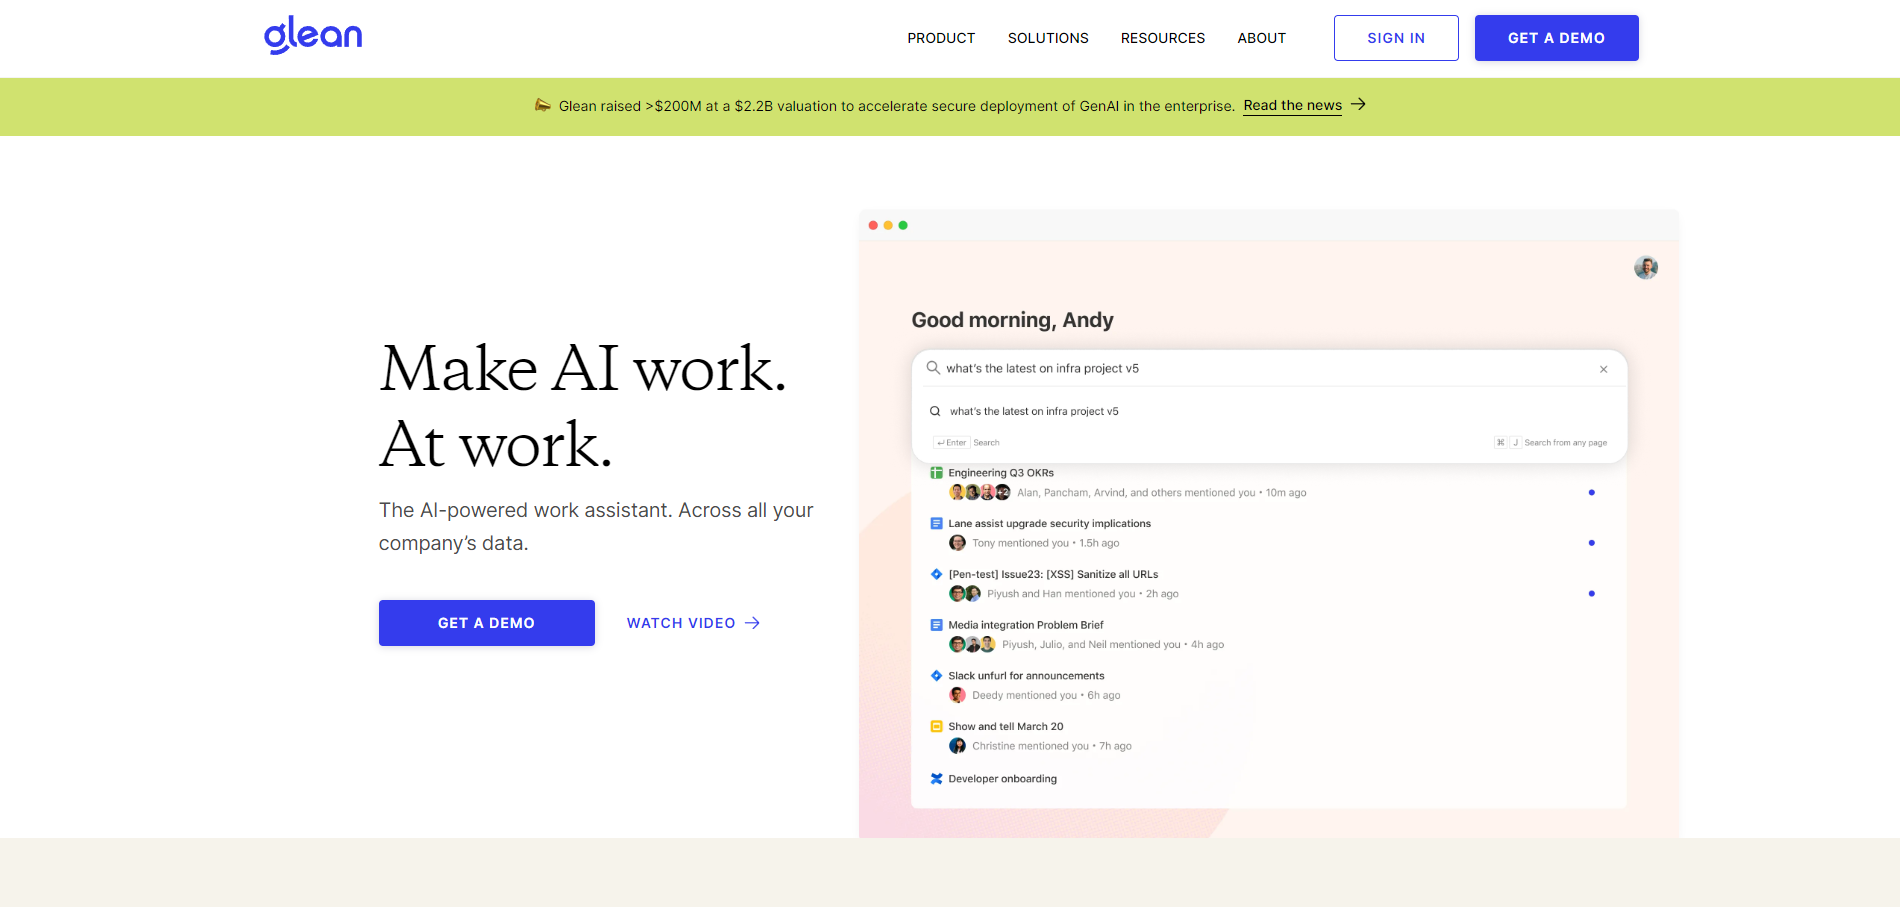Open the Read the news link
The height and width of the screenshot is (907, 1900).
pos(1292,105)
